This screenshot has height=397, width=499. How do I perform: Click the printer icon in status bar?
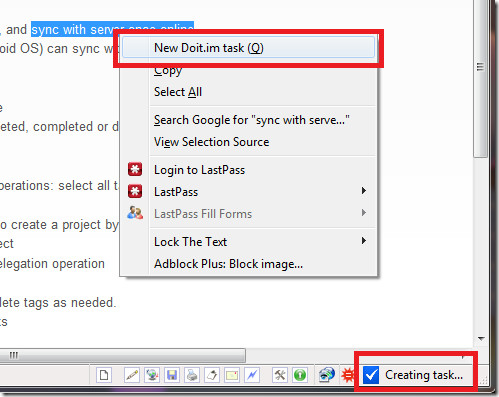192,375
